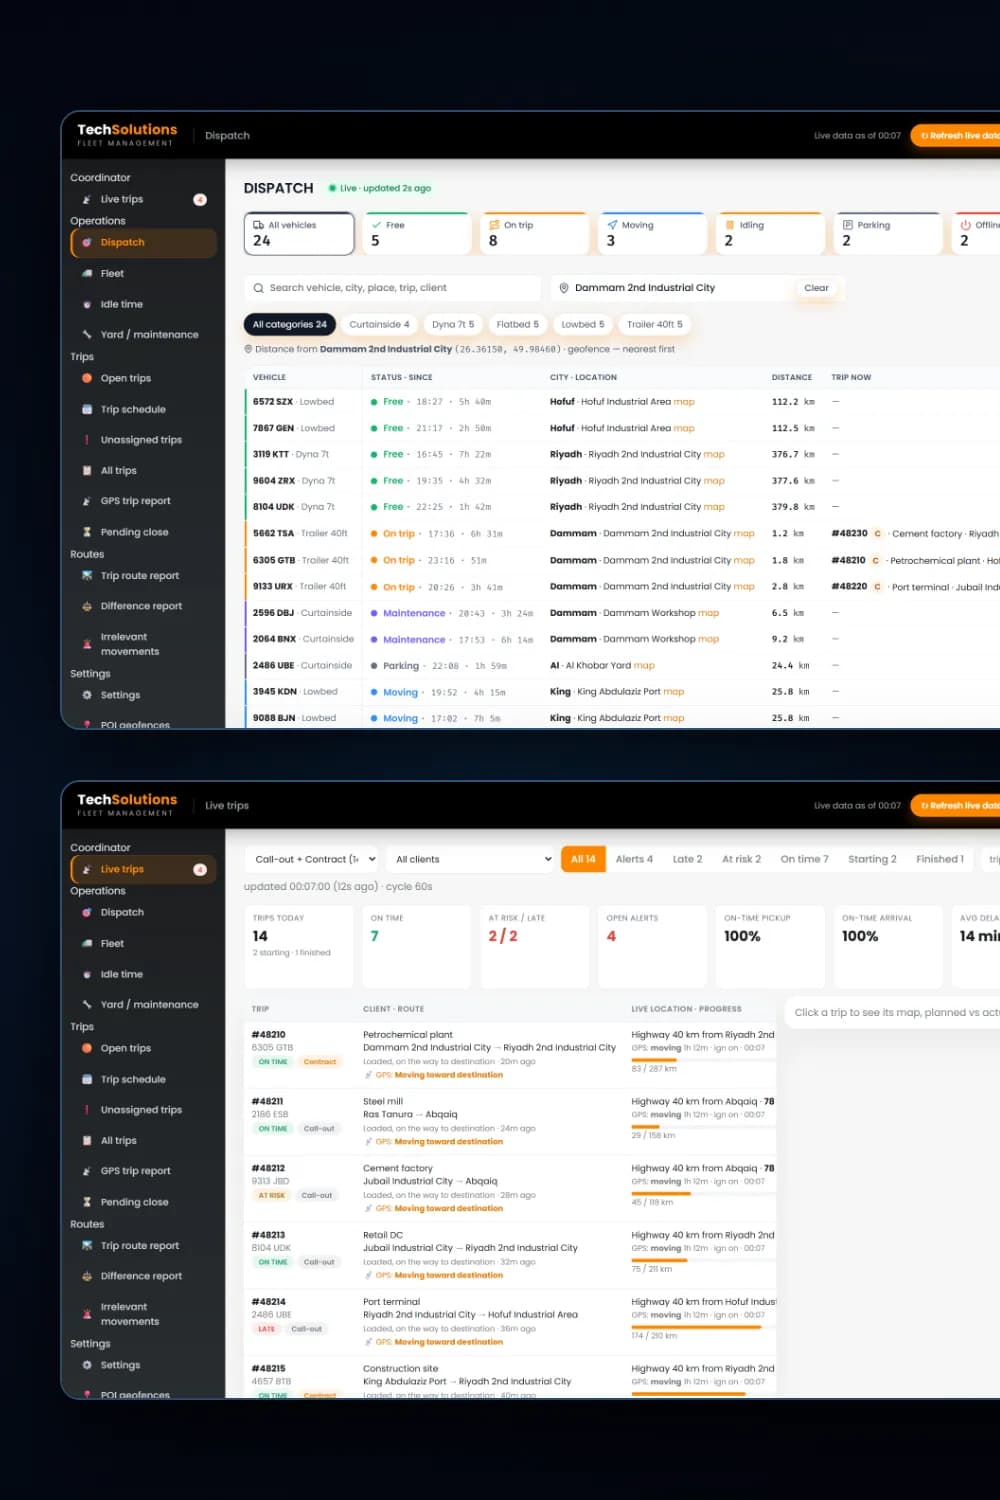Image resolution: width=1000 pixels, height=1500 pixels.
Task: Select the Lowbed 5 category chip
Action: pos(582,325)
